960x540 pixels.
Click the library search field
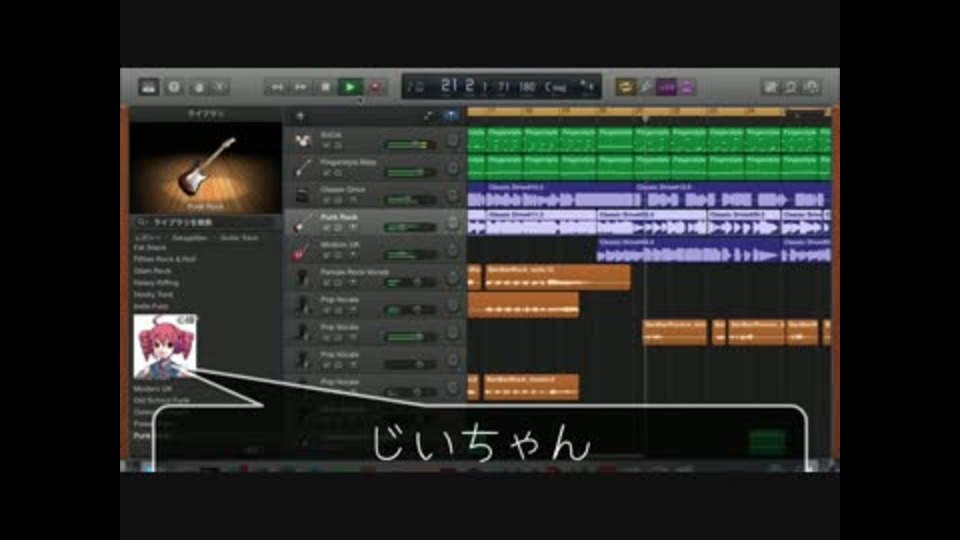point(205,222)
